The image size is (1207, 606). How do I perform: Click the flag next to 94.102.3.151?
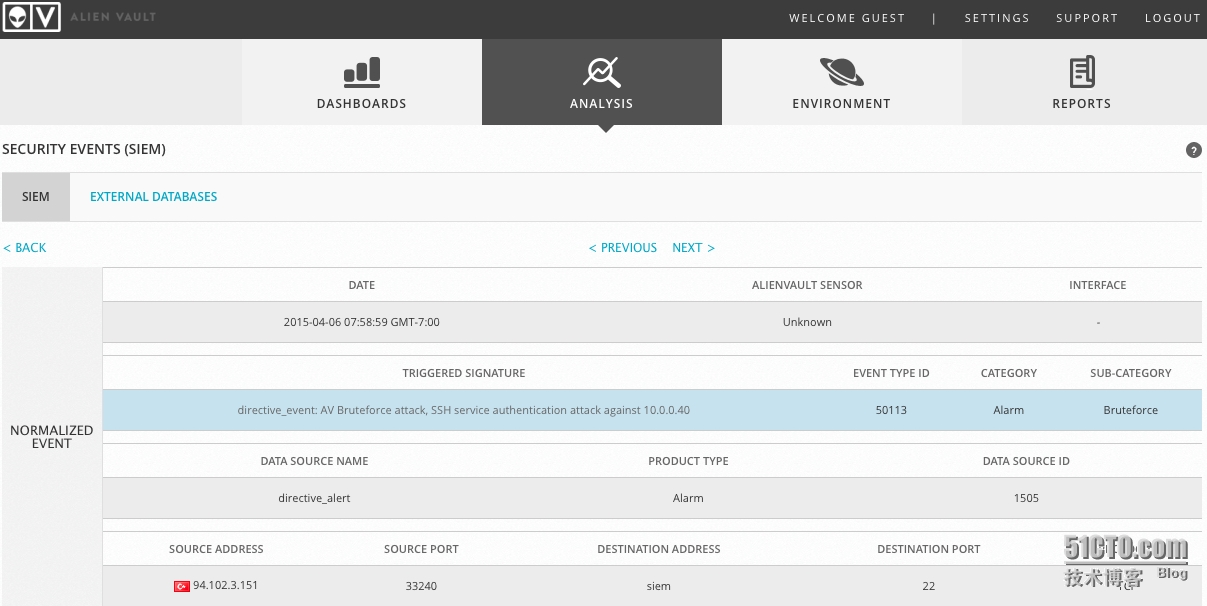pos(181,586)
